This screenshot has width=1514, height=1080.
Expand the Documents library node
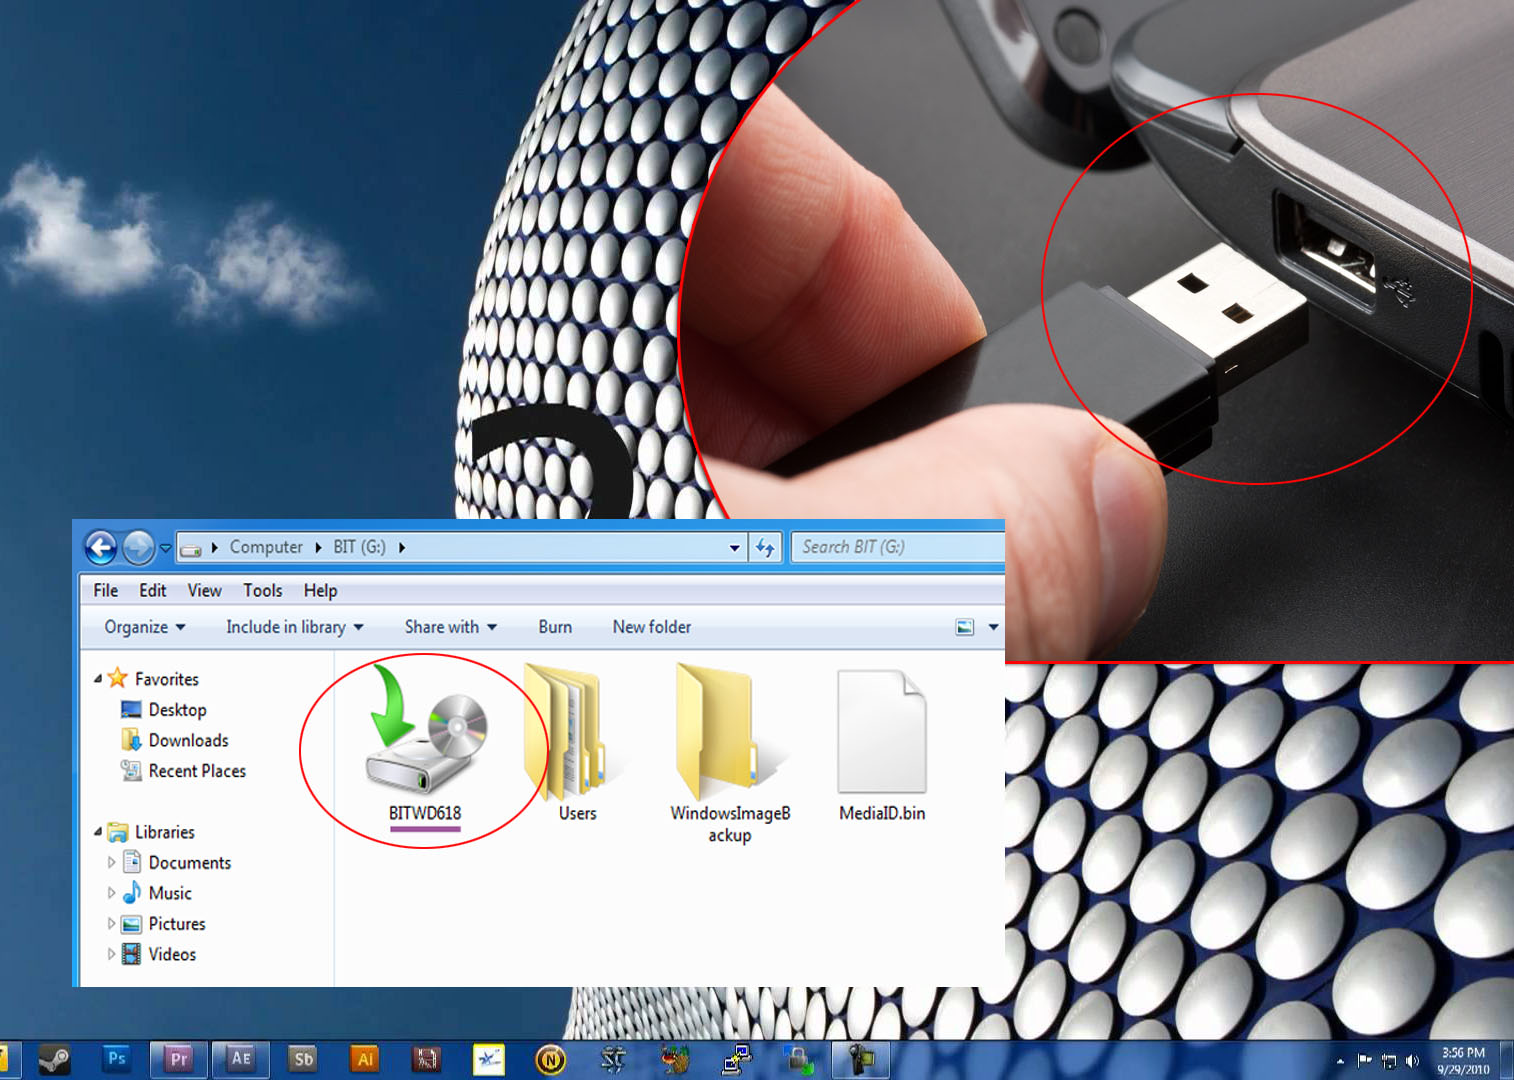(x=111, y=862)
